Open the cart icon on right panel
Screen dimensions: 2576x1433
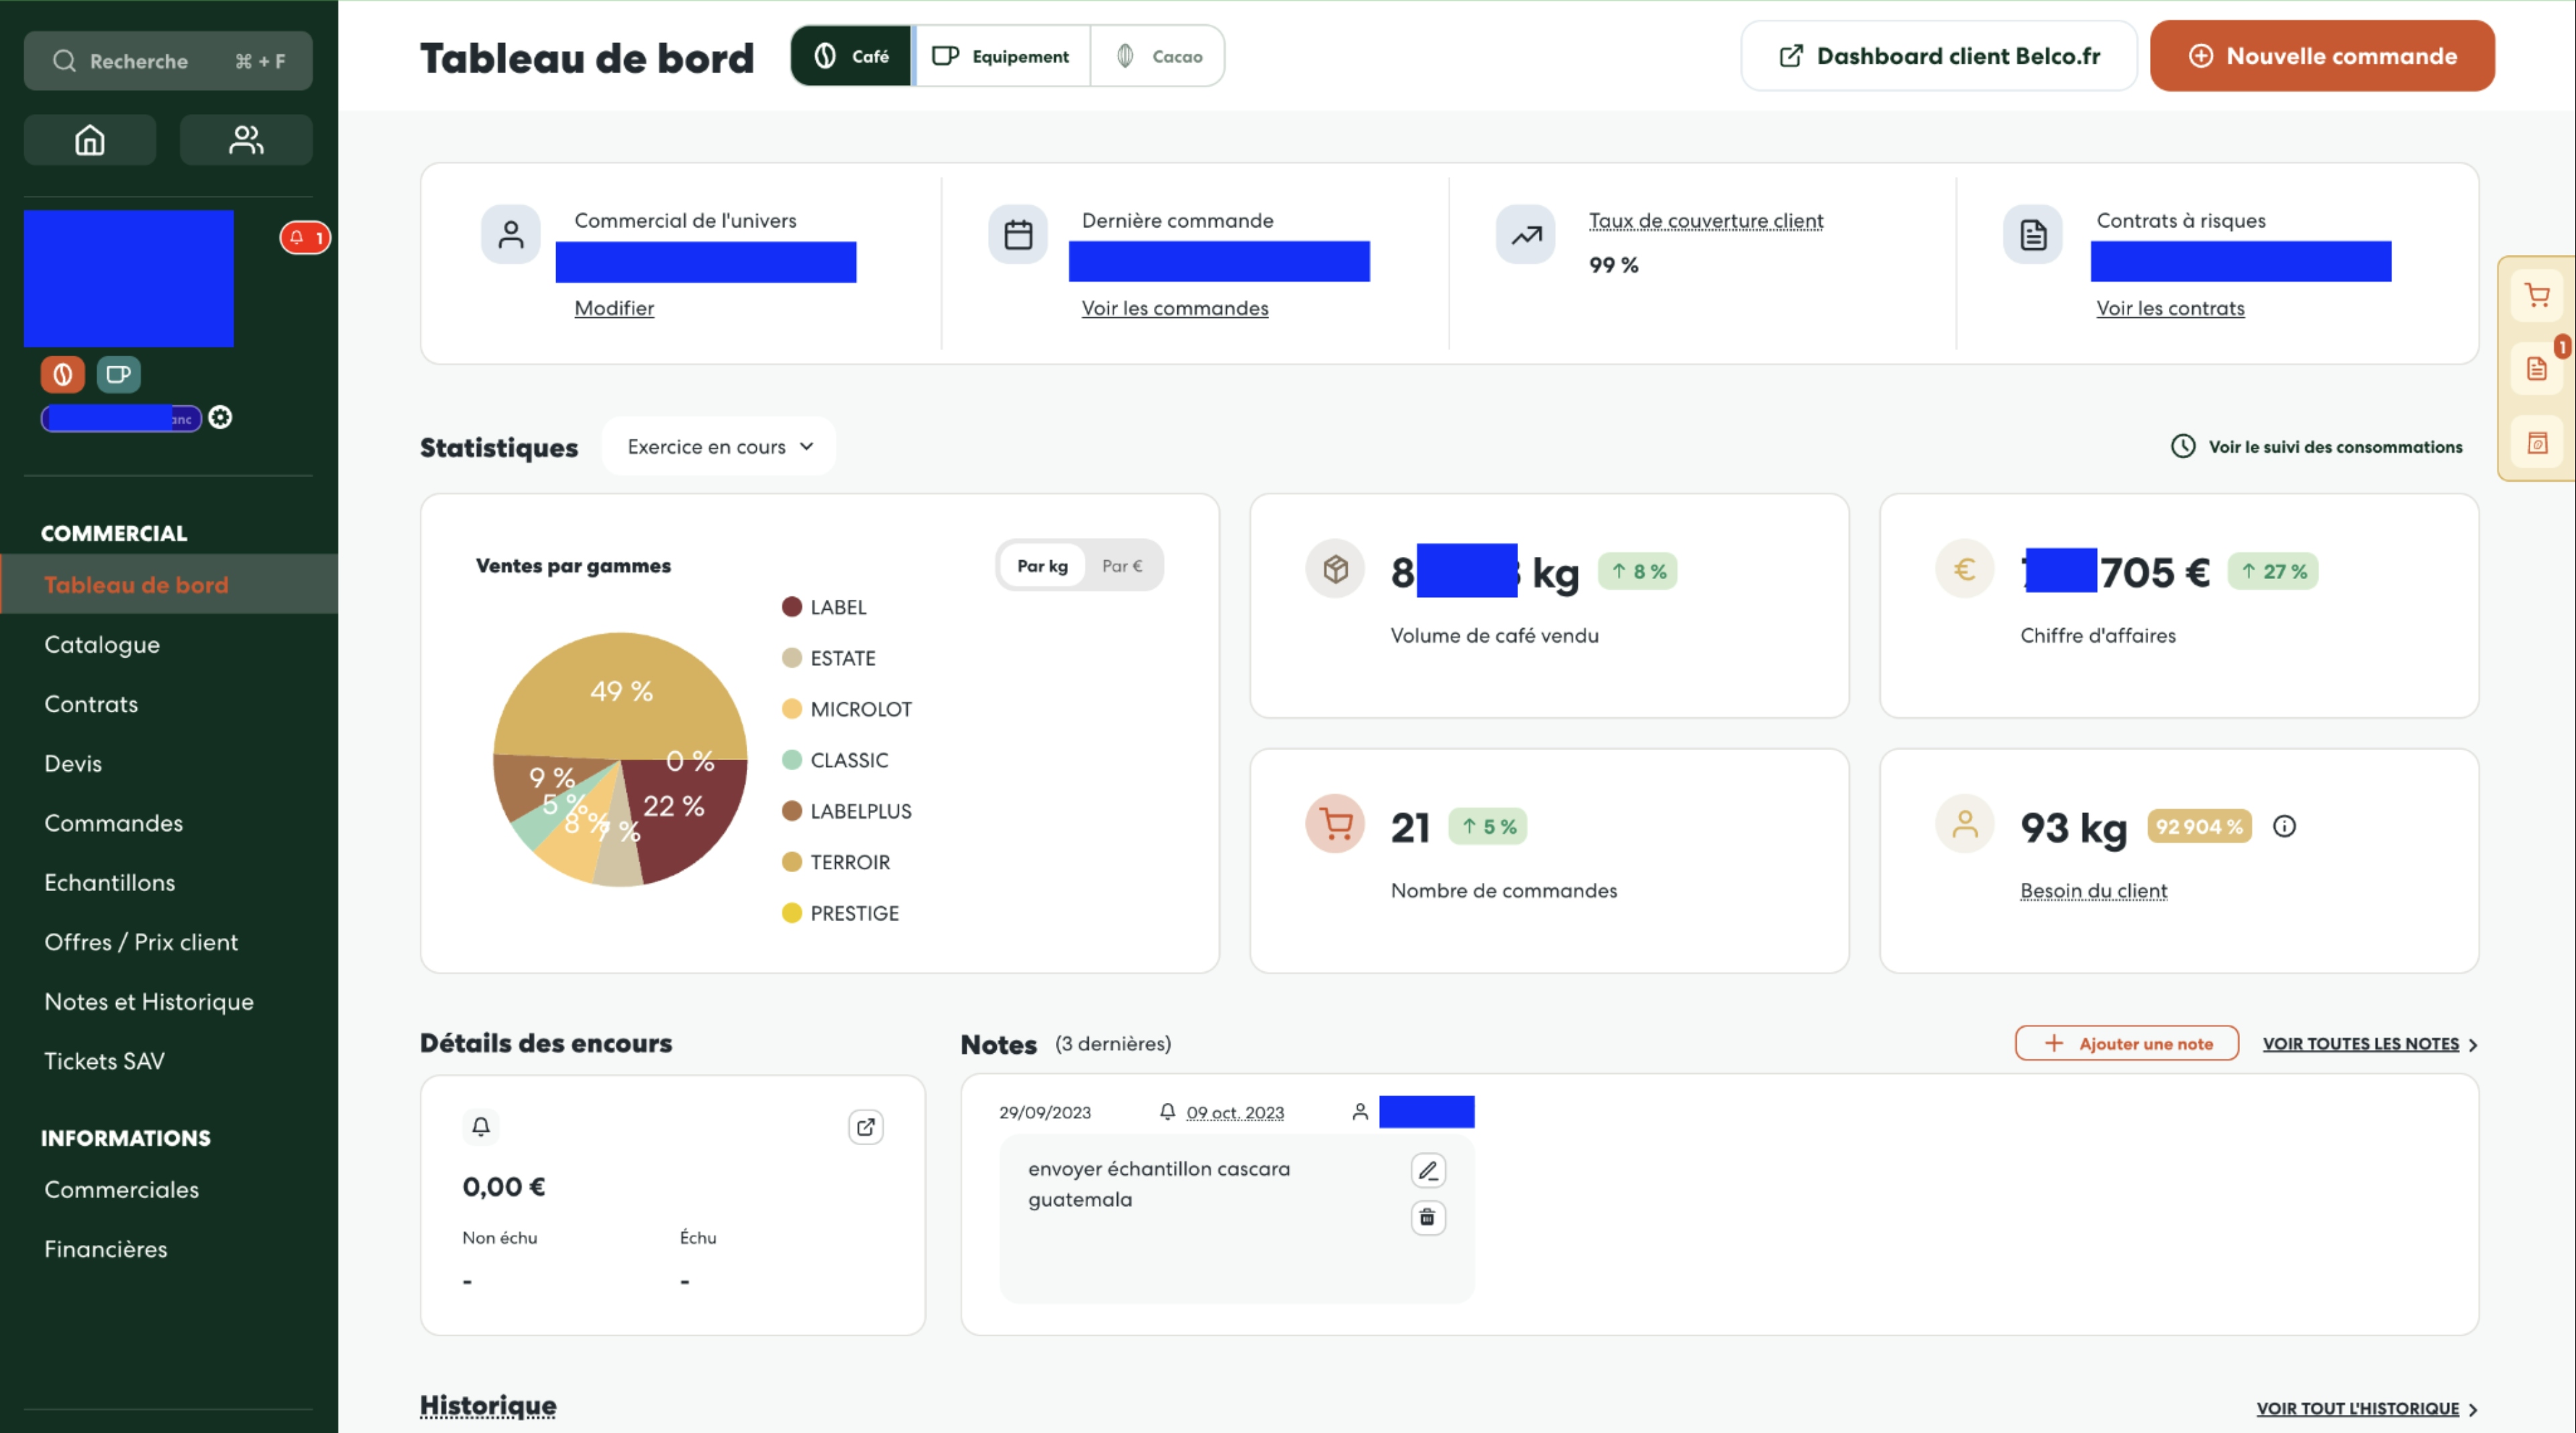(x=2536, y=295)
